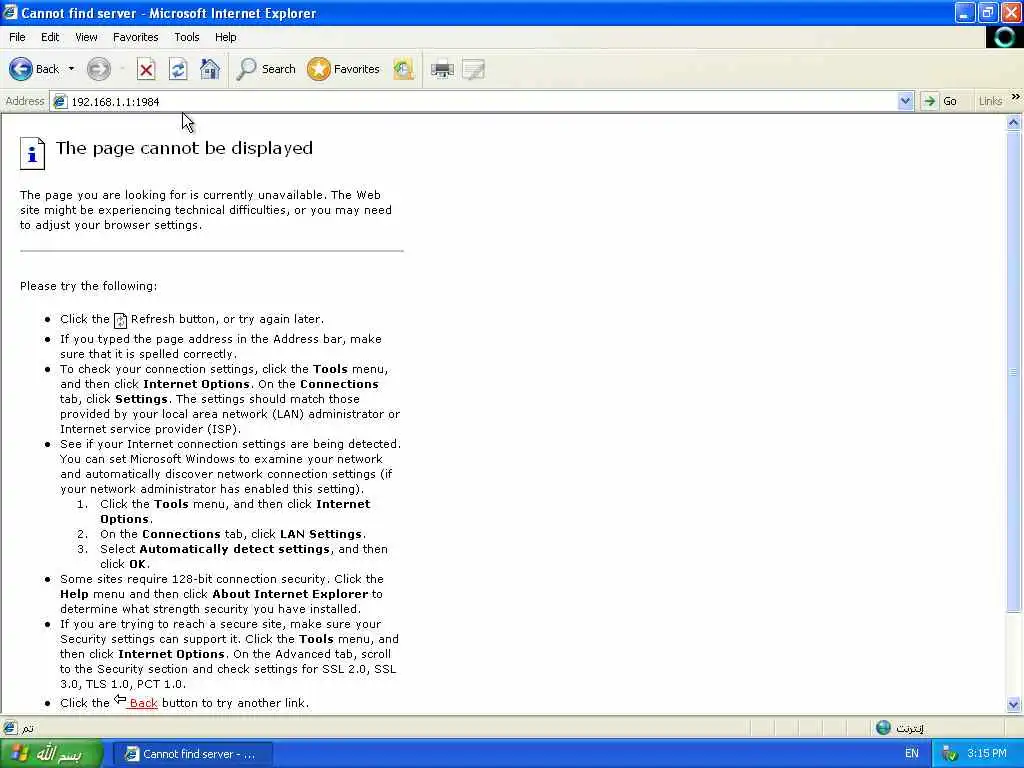Open the Favorites star toolbar button
The height and width of the screenshot is (768, 1024).
coord(344,69)
